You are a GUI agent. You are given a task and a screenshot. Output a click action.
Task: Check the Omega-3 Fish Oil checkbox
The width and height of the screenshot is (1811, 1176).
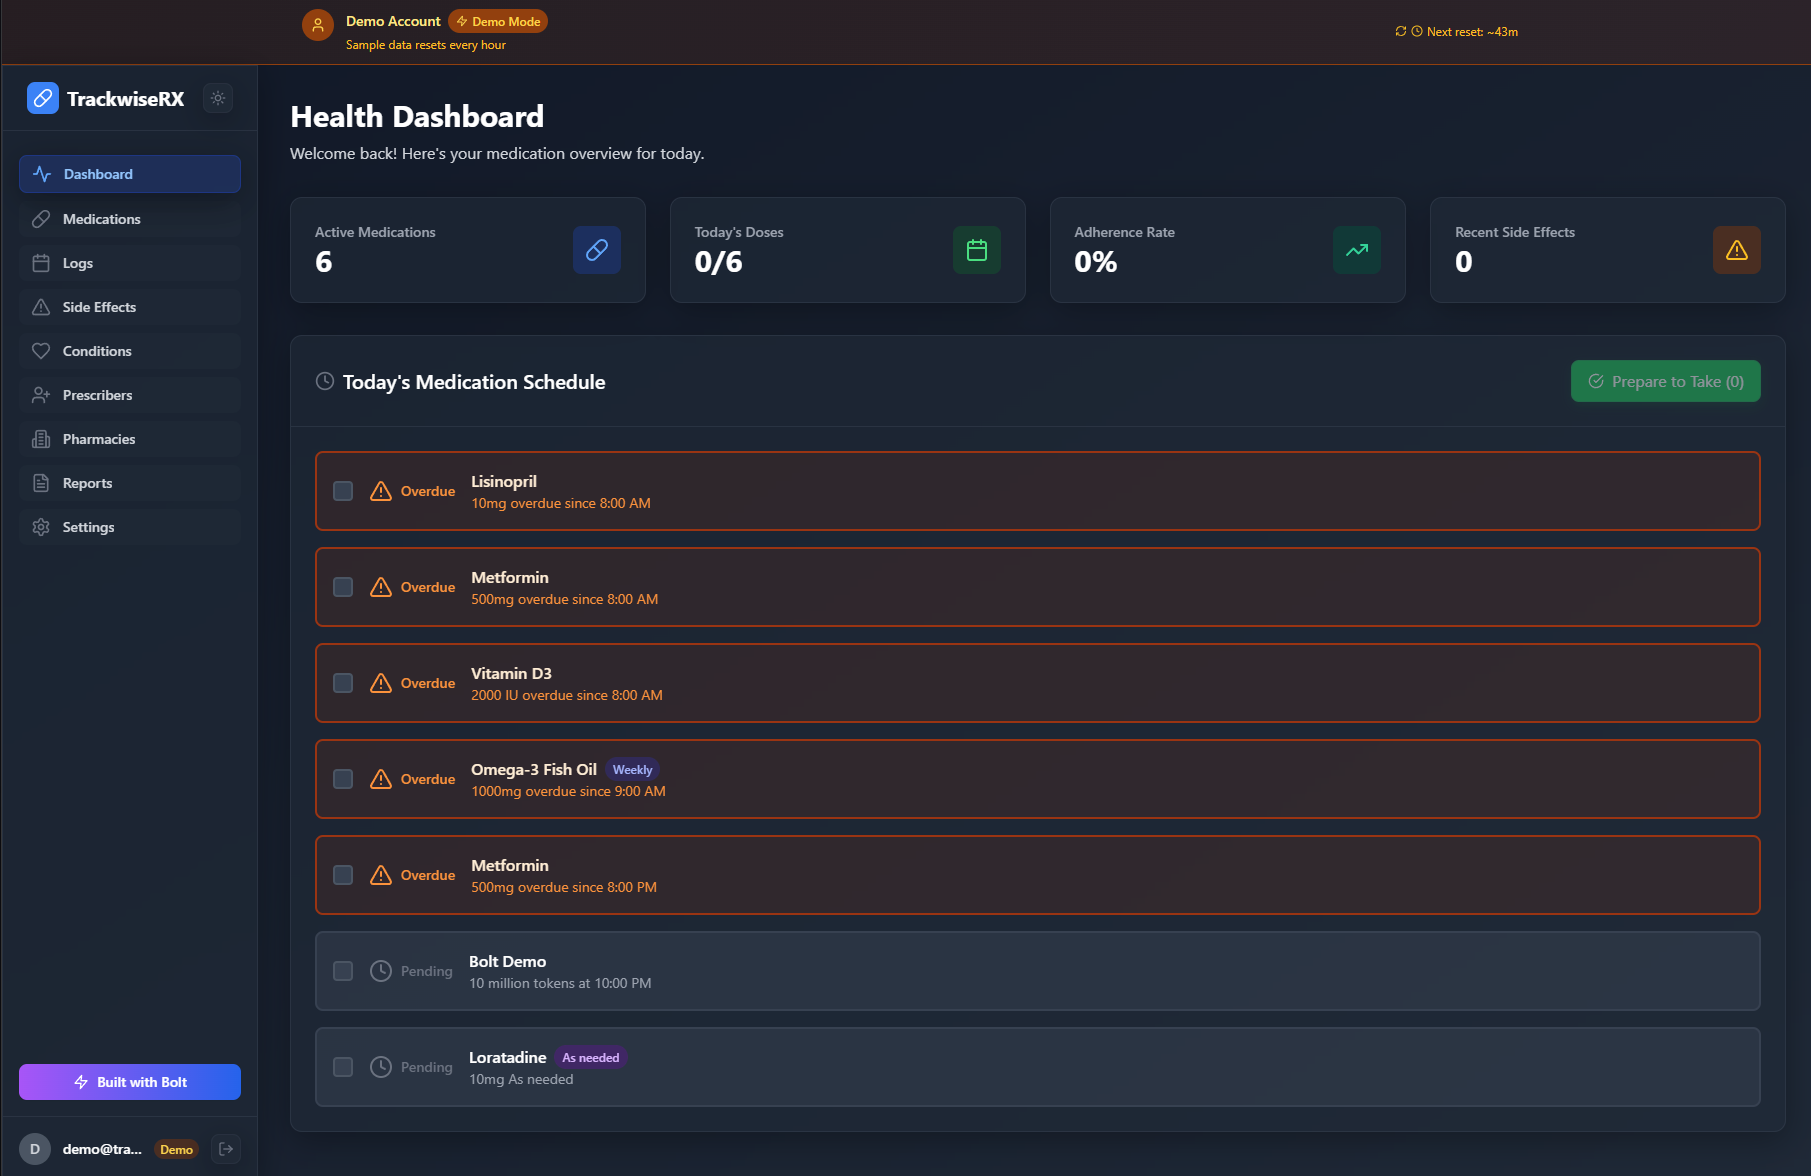(343, 779)
